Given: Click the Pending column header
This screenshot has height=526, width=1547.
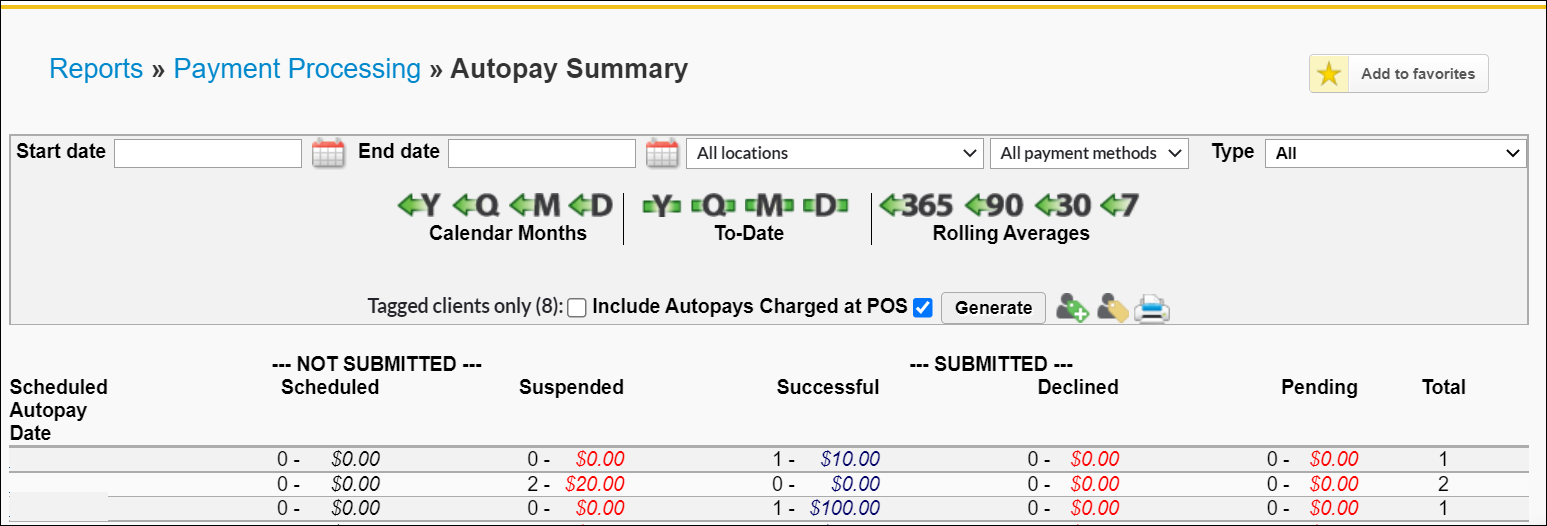Looking at the screenshot, I should pyautogui.click(x=1319, y=387).
